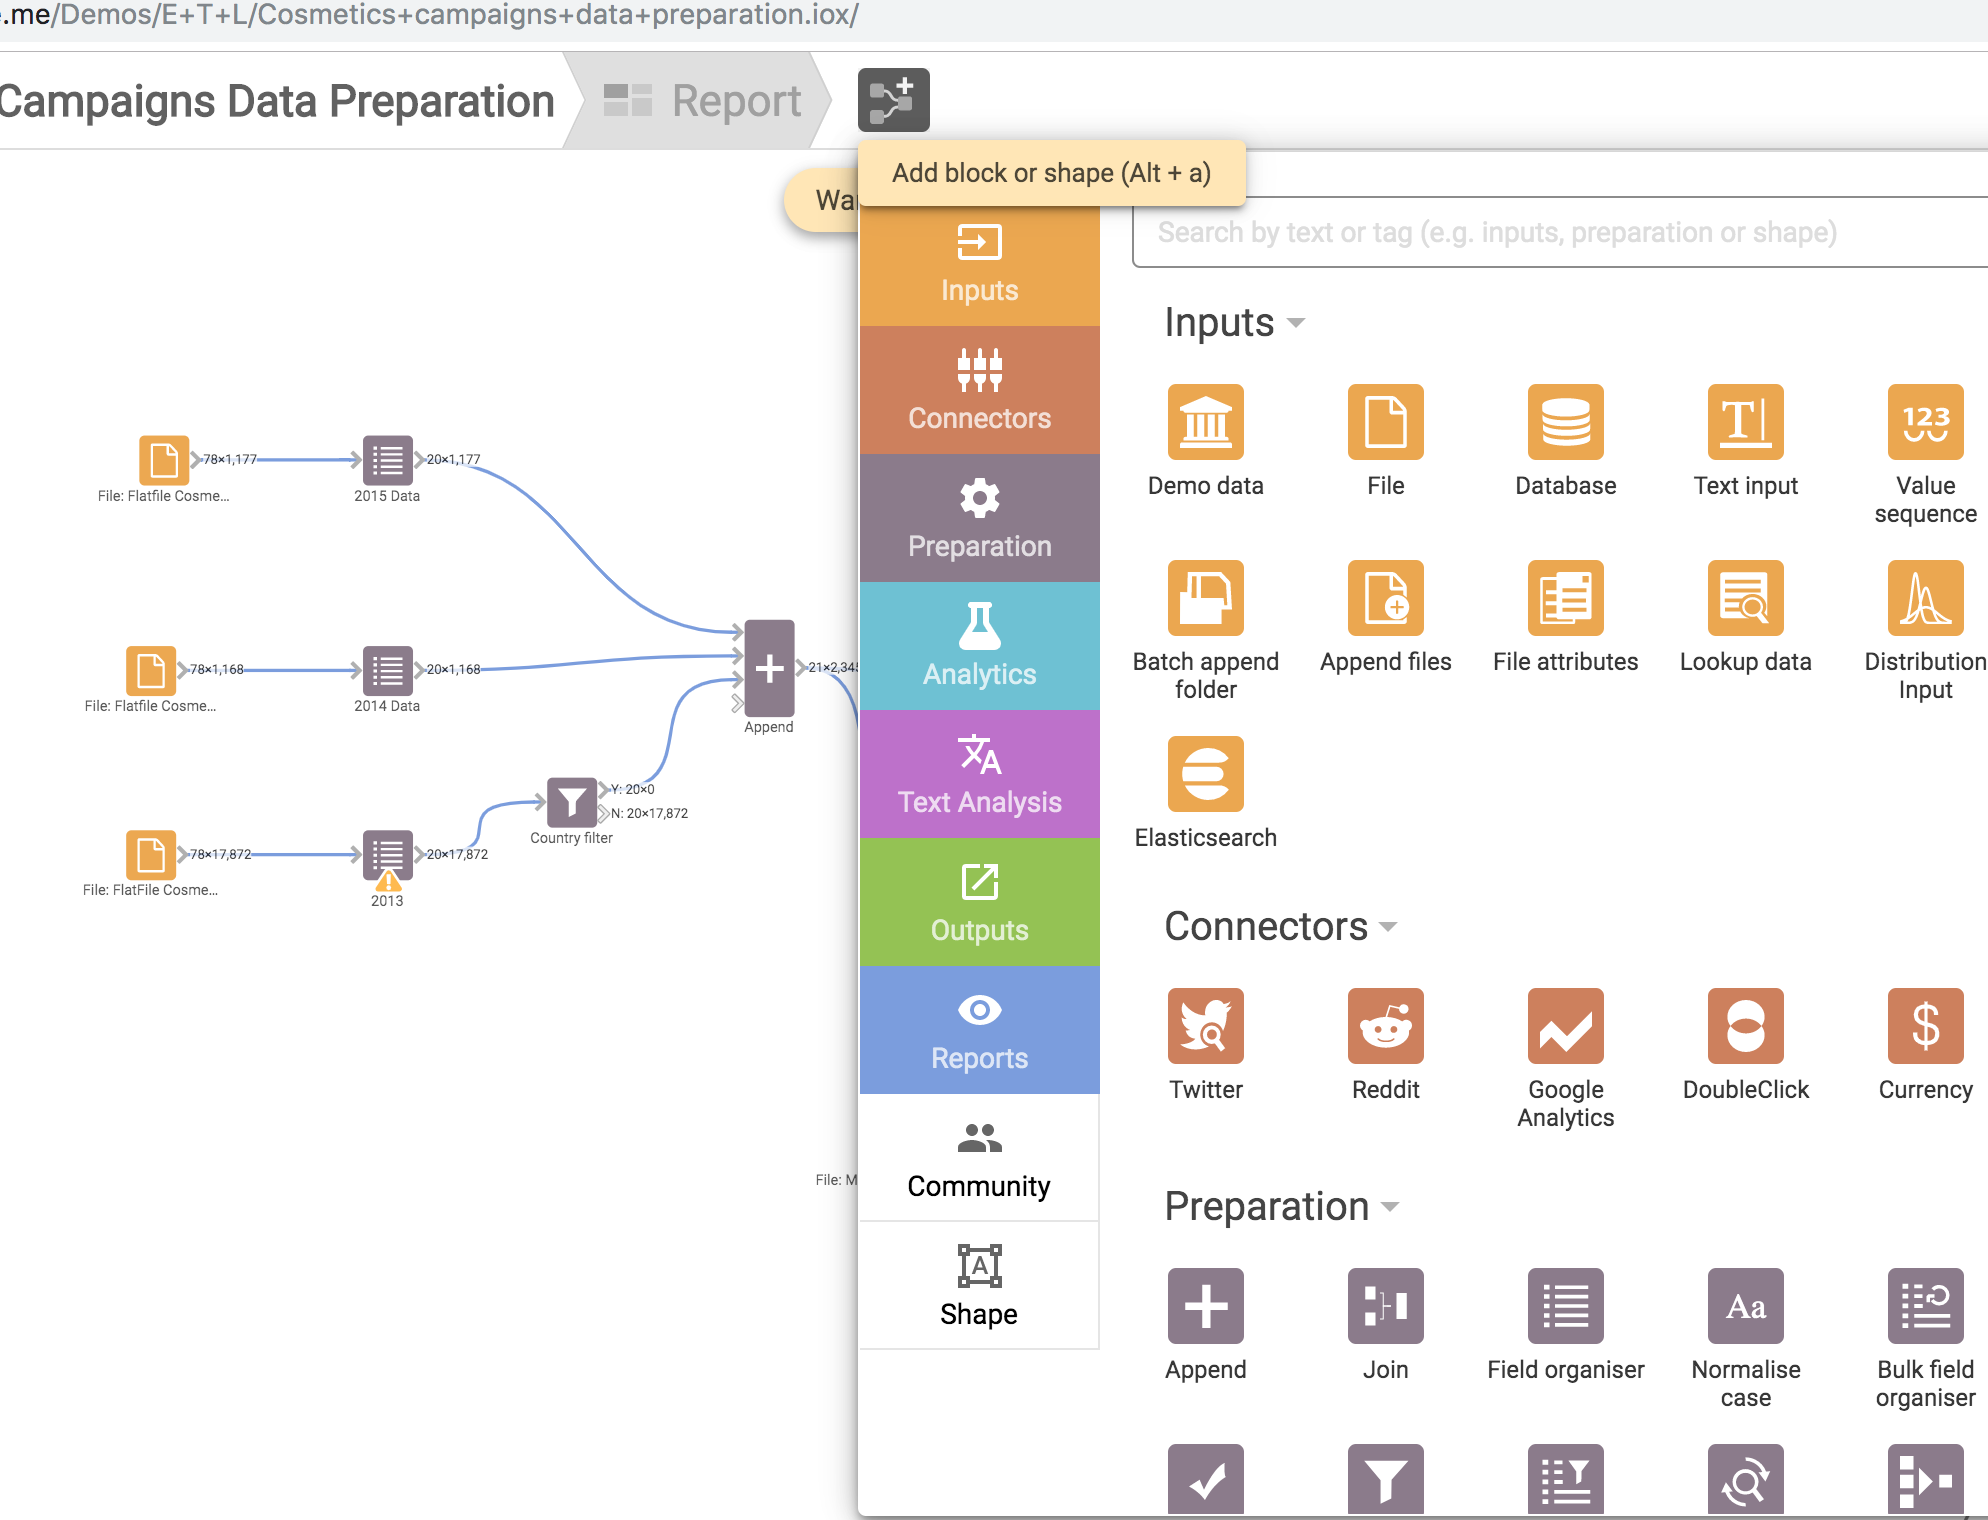Click the Shape button
Viewport: 1988px width, 1520px height.
tap(979, 1287)
